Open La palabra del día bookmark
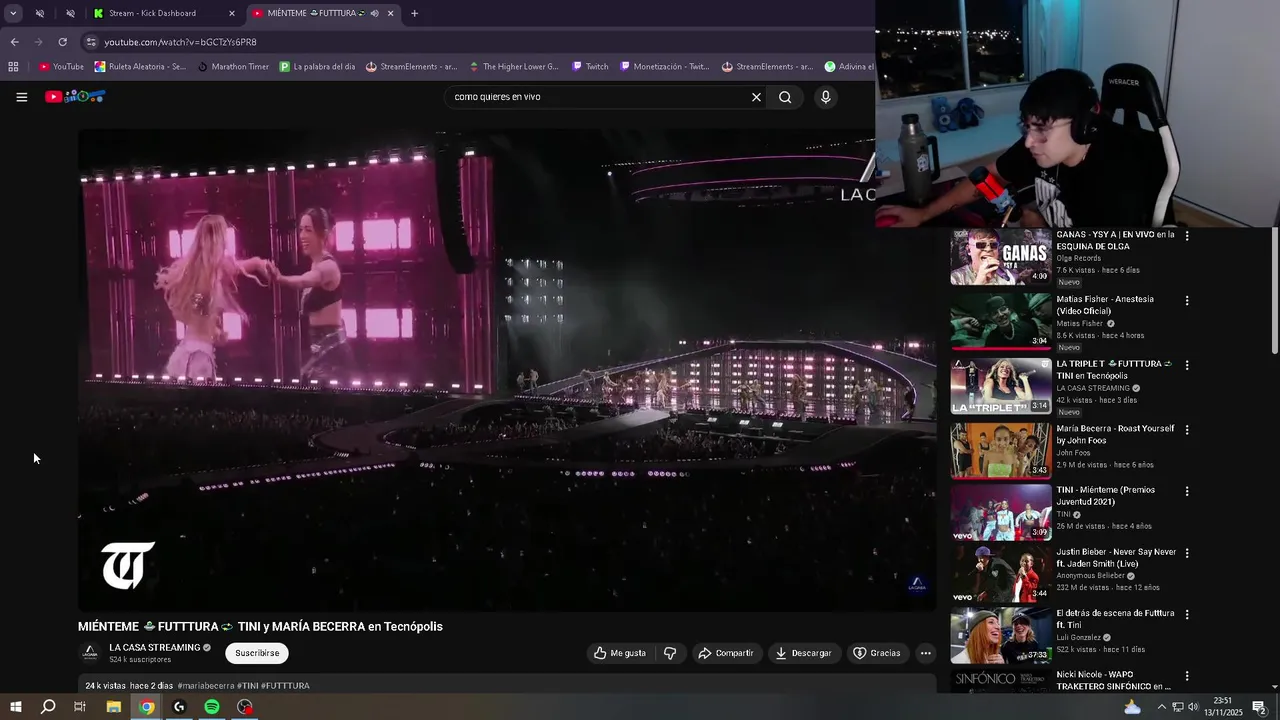Screen dimensions: 1280x720 pyautogui.click(x=317, y=67)
